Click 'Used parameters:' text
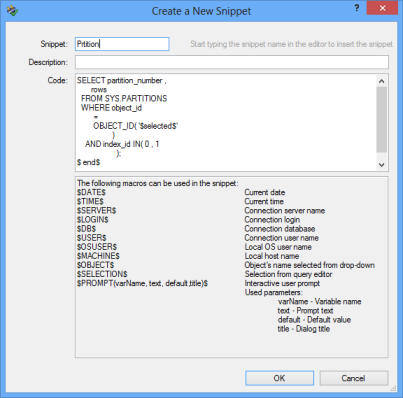The image size is (403, 398). [x=274, y=292]
